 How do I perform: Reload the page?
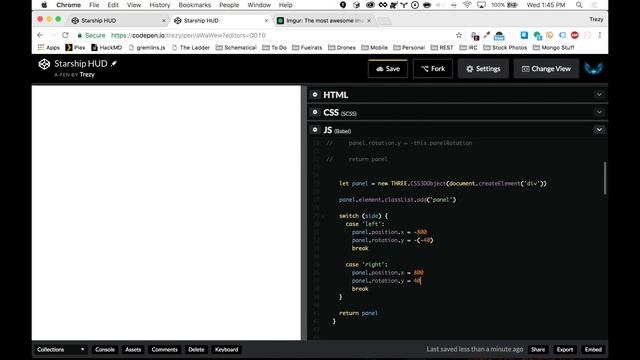click(65, 35)
